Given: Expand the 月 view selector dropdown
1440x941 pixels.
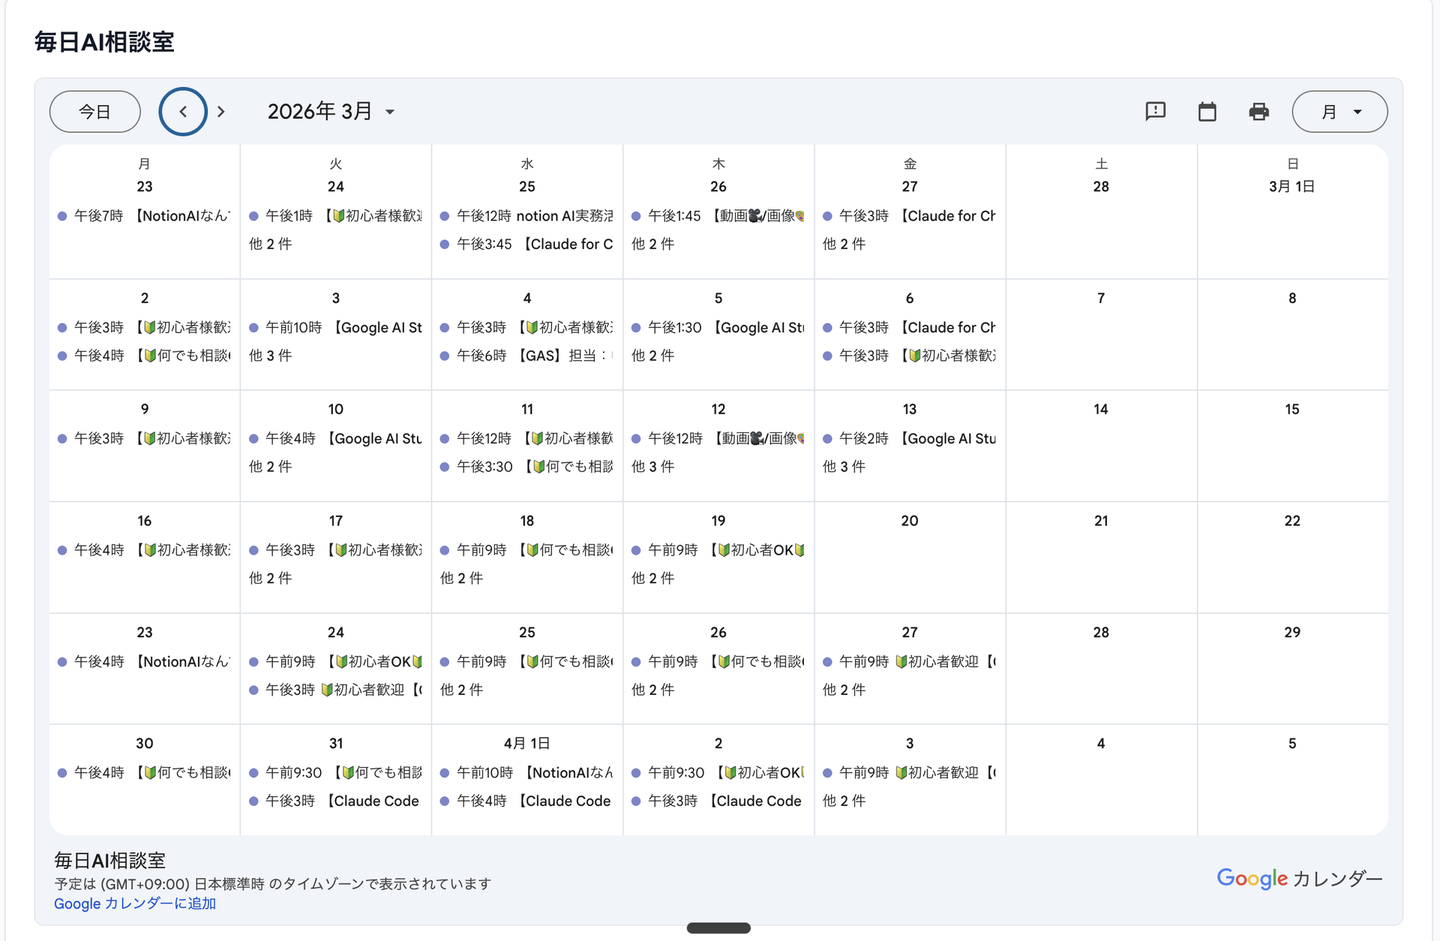Looking at the screenshot, I should tap(1340, 112).
